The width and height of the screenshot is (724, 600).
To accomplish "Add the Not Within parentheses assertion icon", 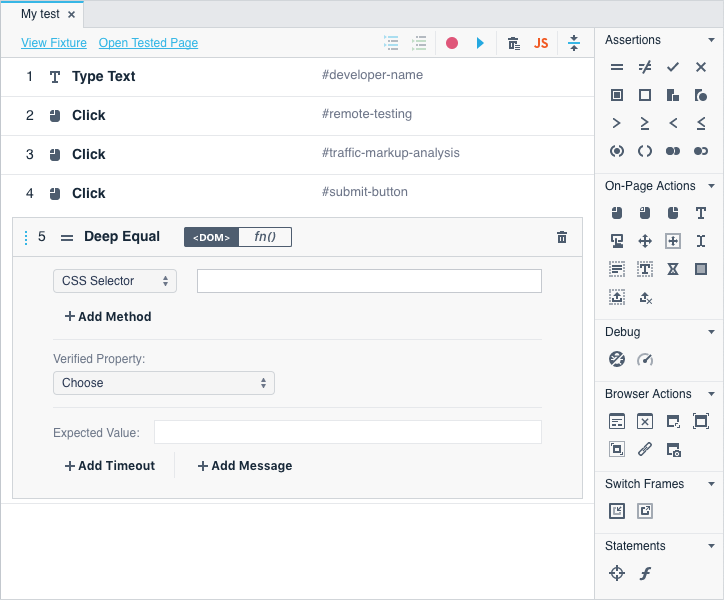I will pos(645,151).
